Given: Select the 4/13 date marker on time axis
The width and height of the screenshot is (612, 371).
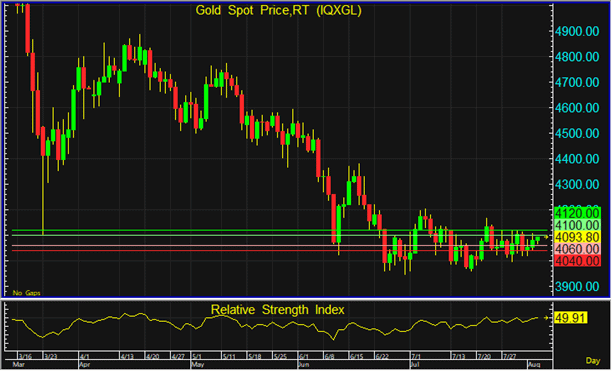Looking at the screenshot, I should click(x=127, y=357).
